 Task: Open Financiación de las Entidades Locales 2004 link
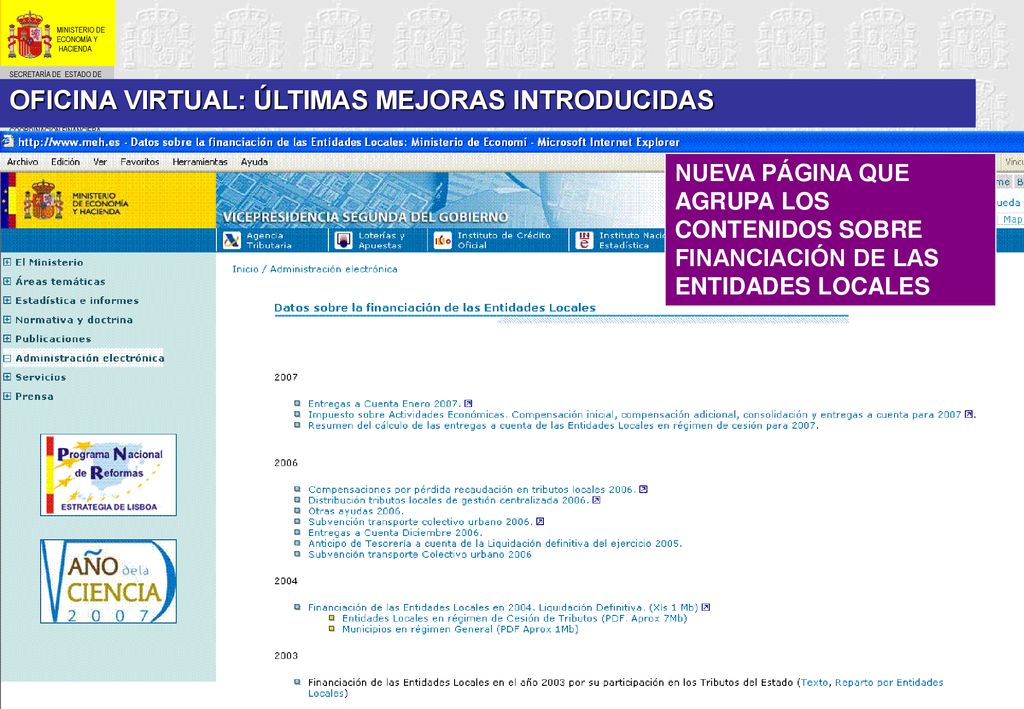click(x=504, y=607)
